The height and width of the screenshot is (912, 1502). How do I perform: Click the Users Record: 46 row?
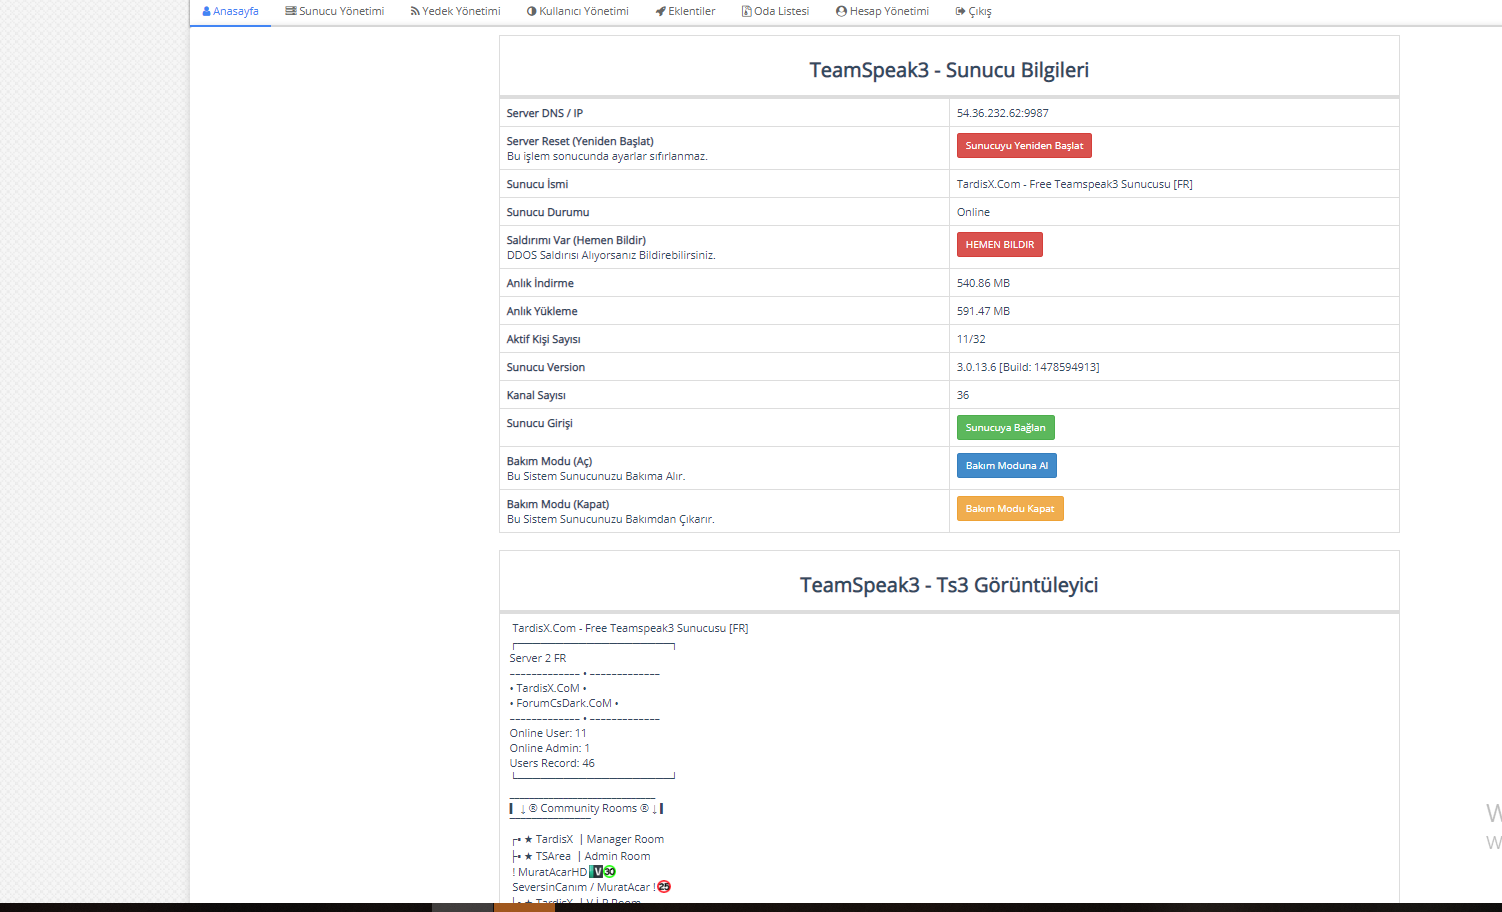552,763
